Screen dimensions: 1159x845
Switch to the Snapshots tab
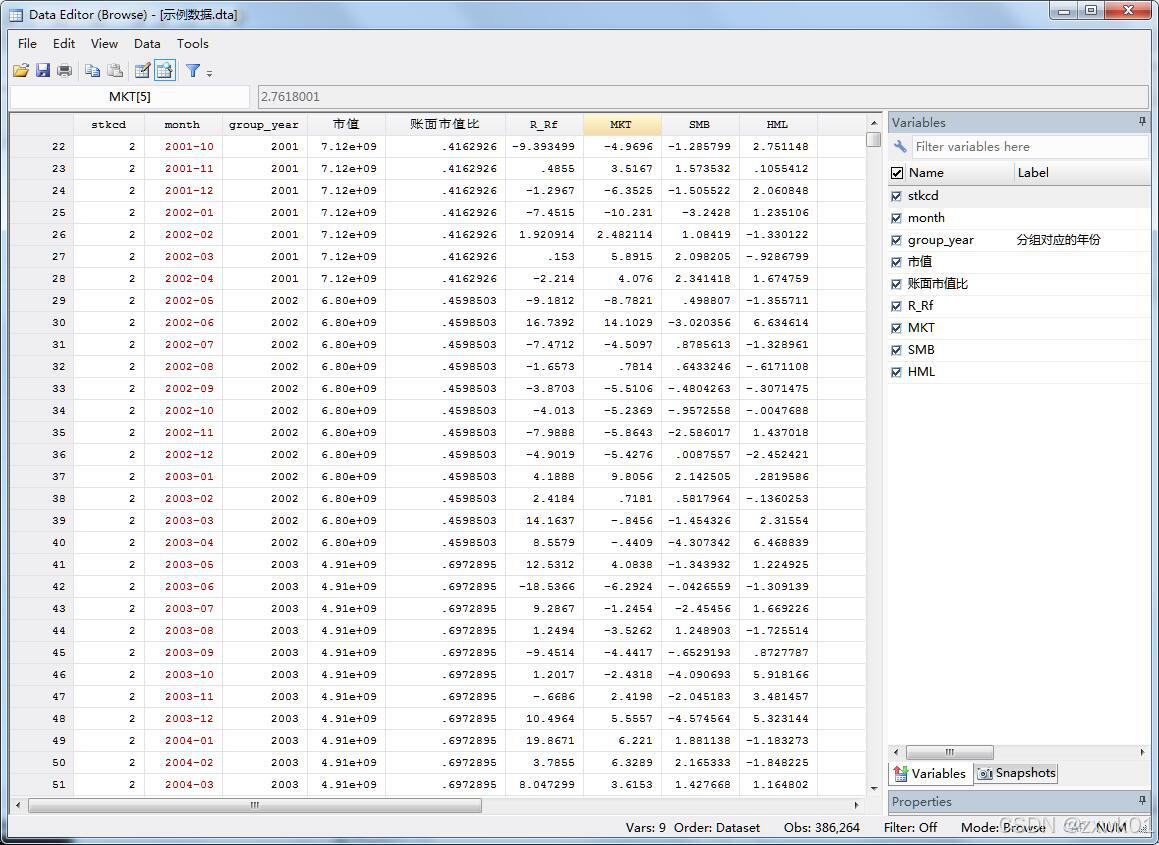(1016, 773)
